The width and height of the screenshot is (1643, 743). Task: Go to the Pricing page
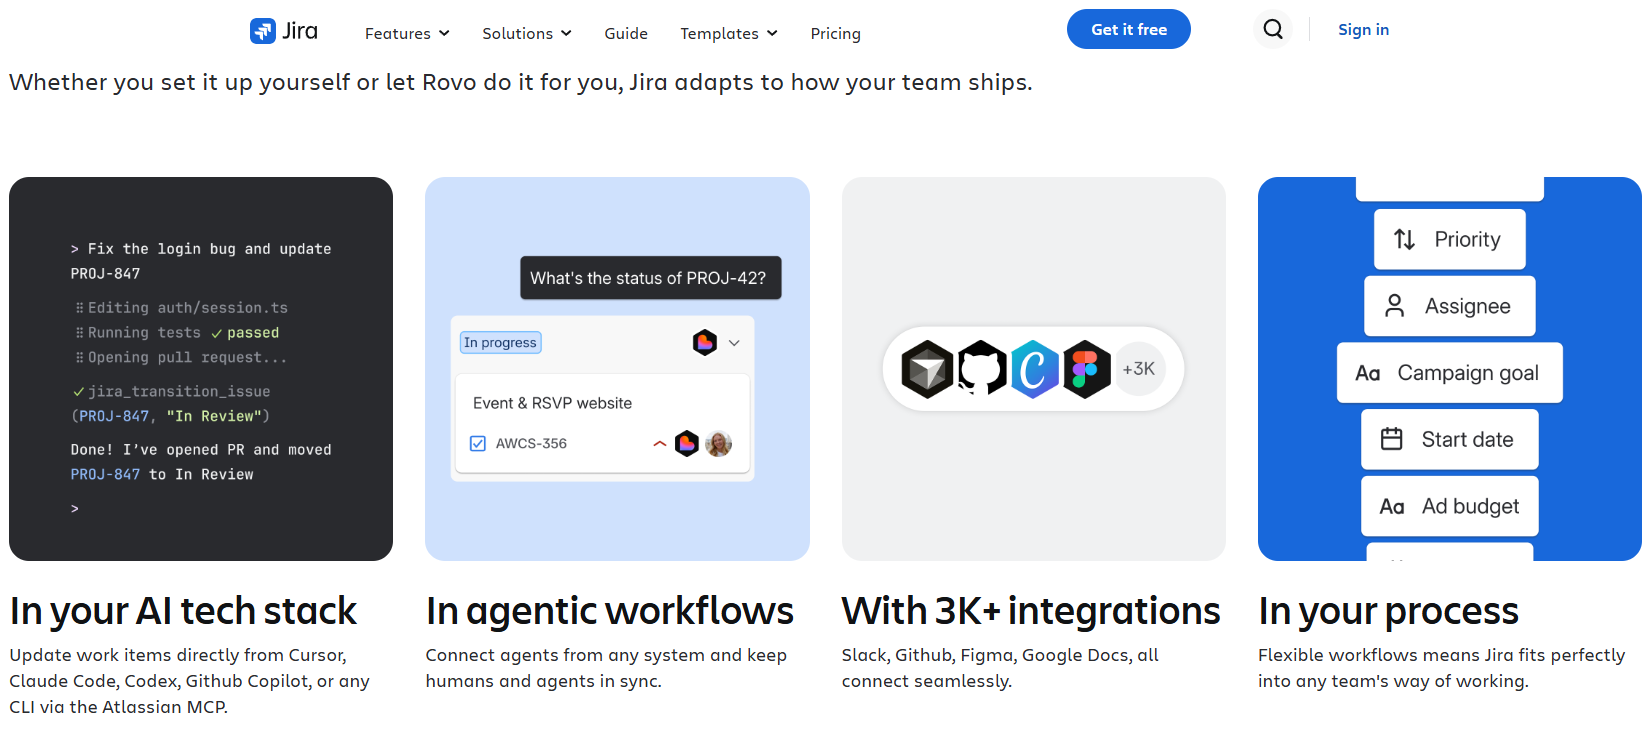click(x=835, y=33)
